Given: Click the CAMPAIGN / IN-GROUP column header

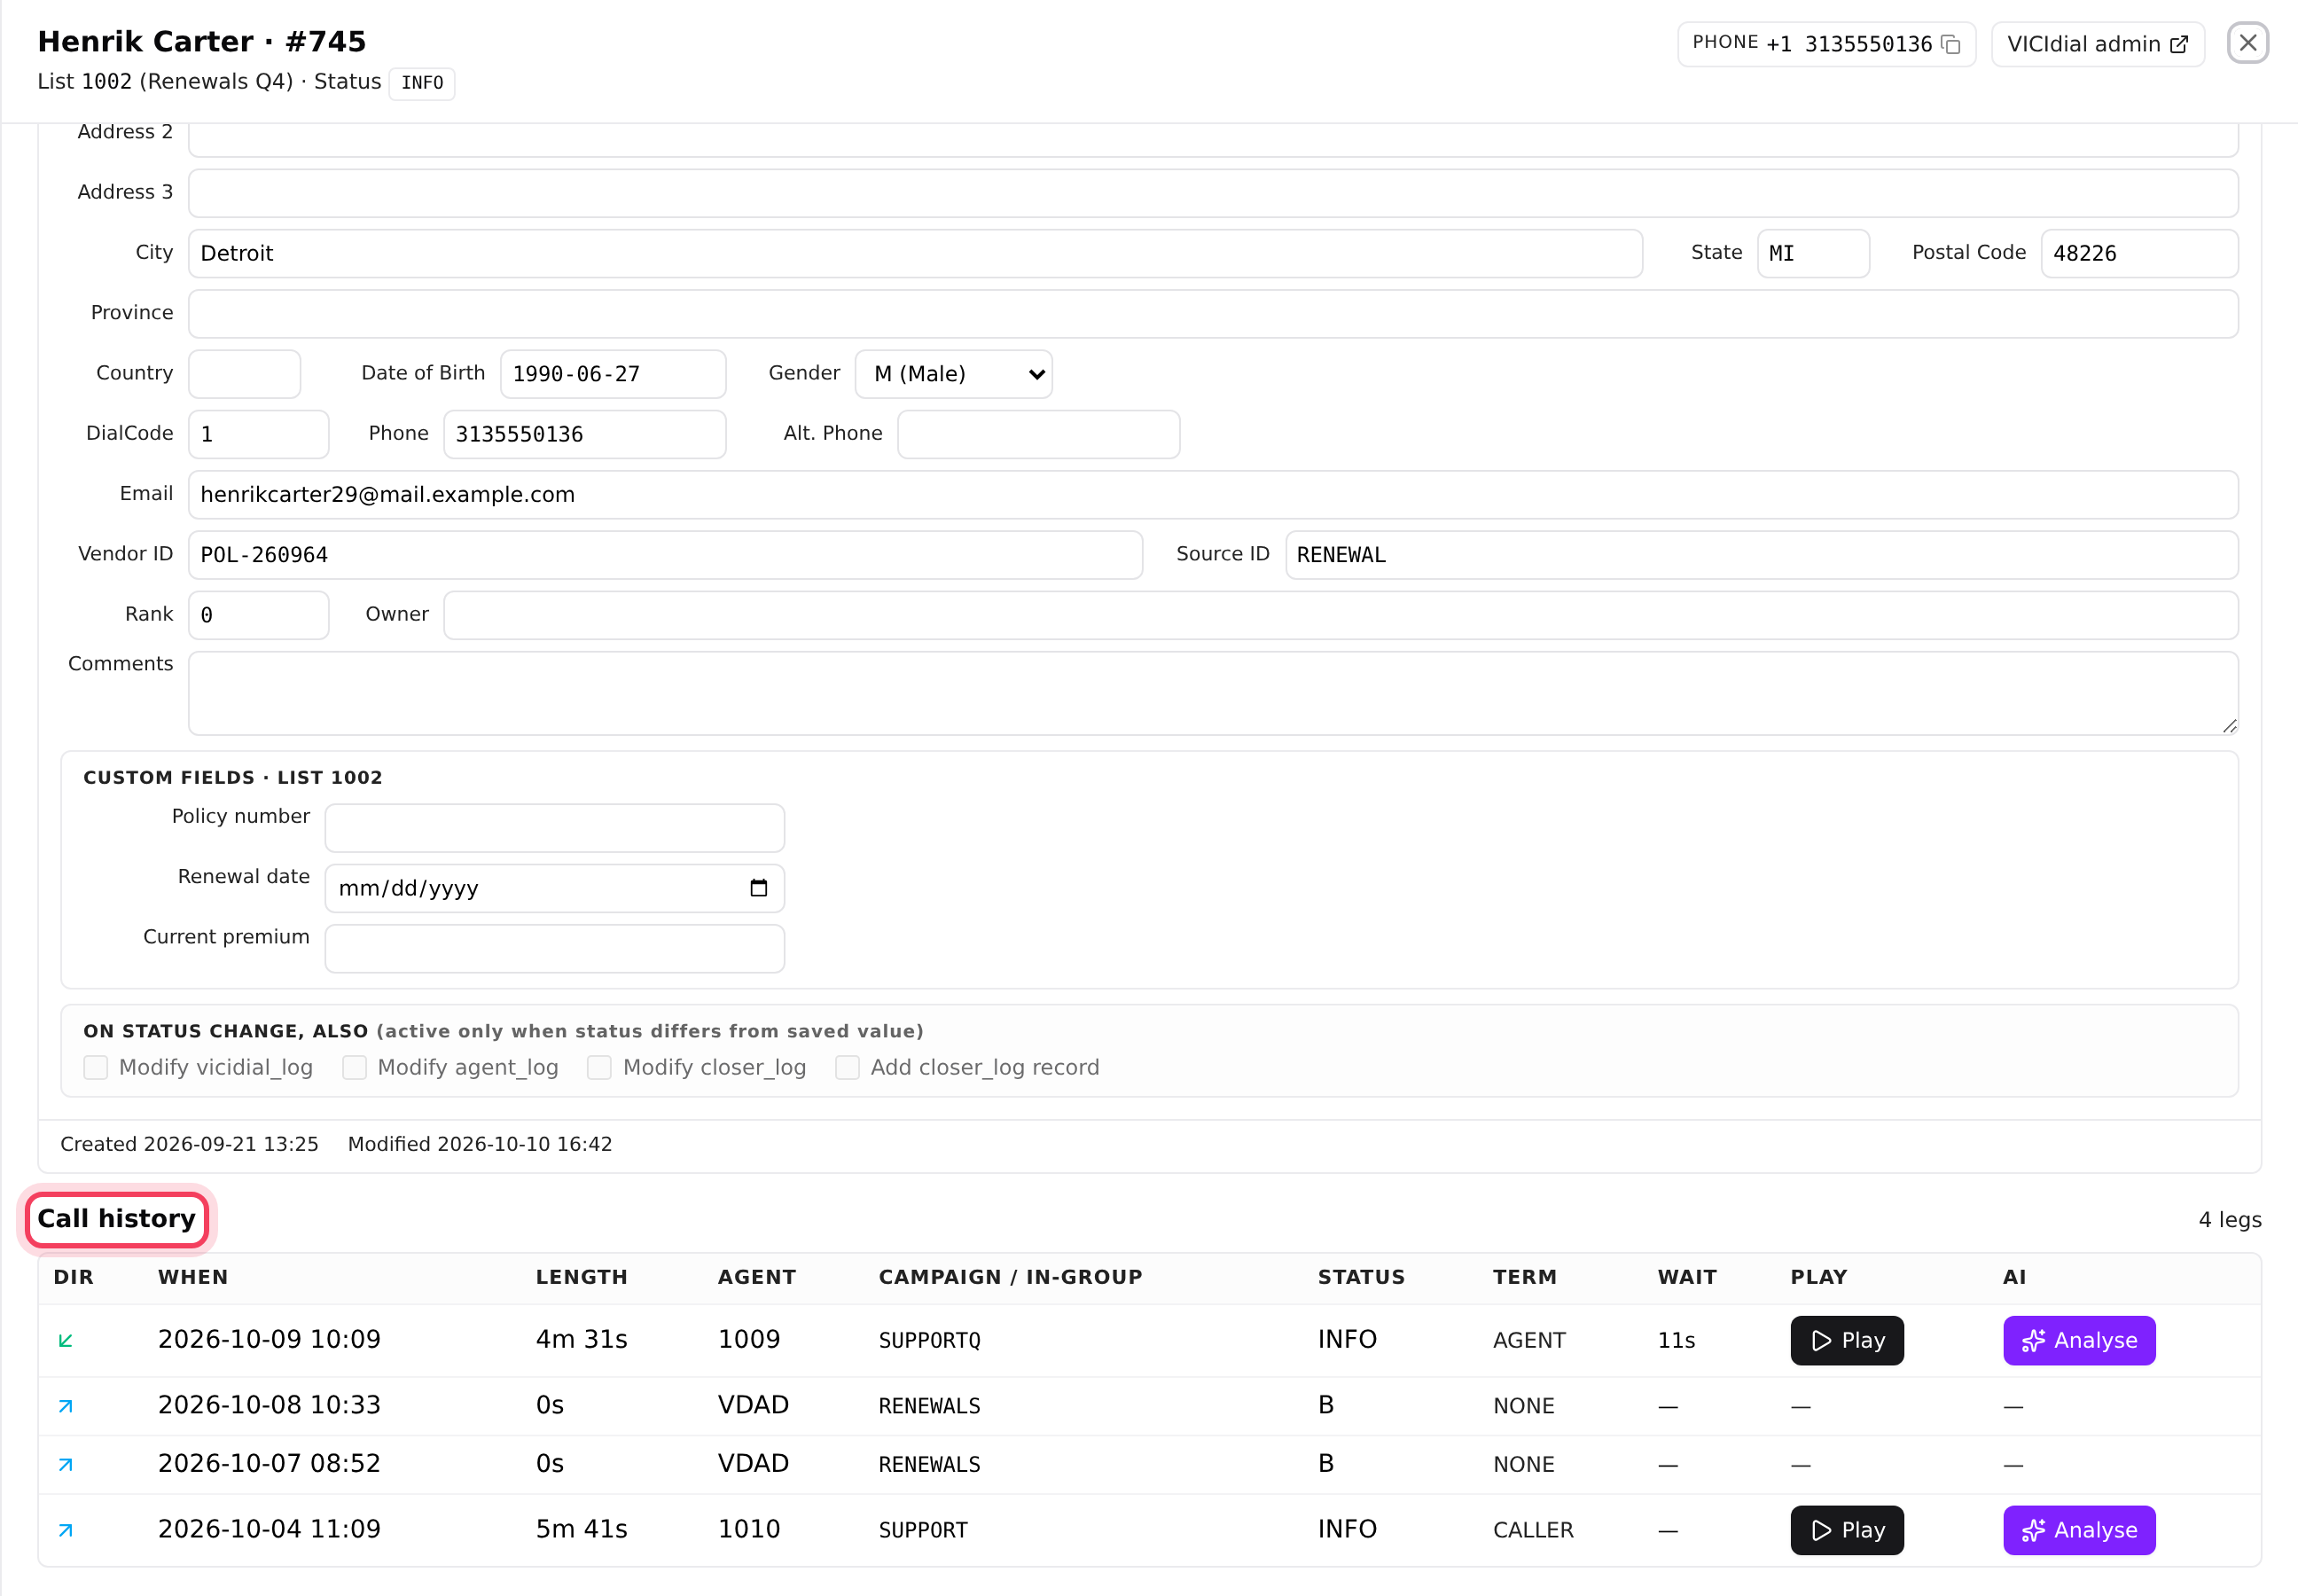Looking at the screenshot, I should (x=1010, y=1277).
